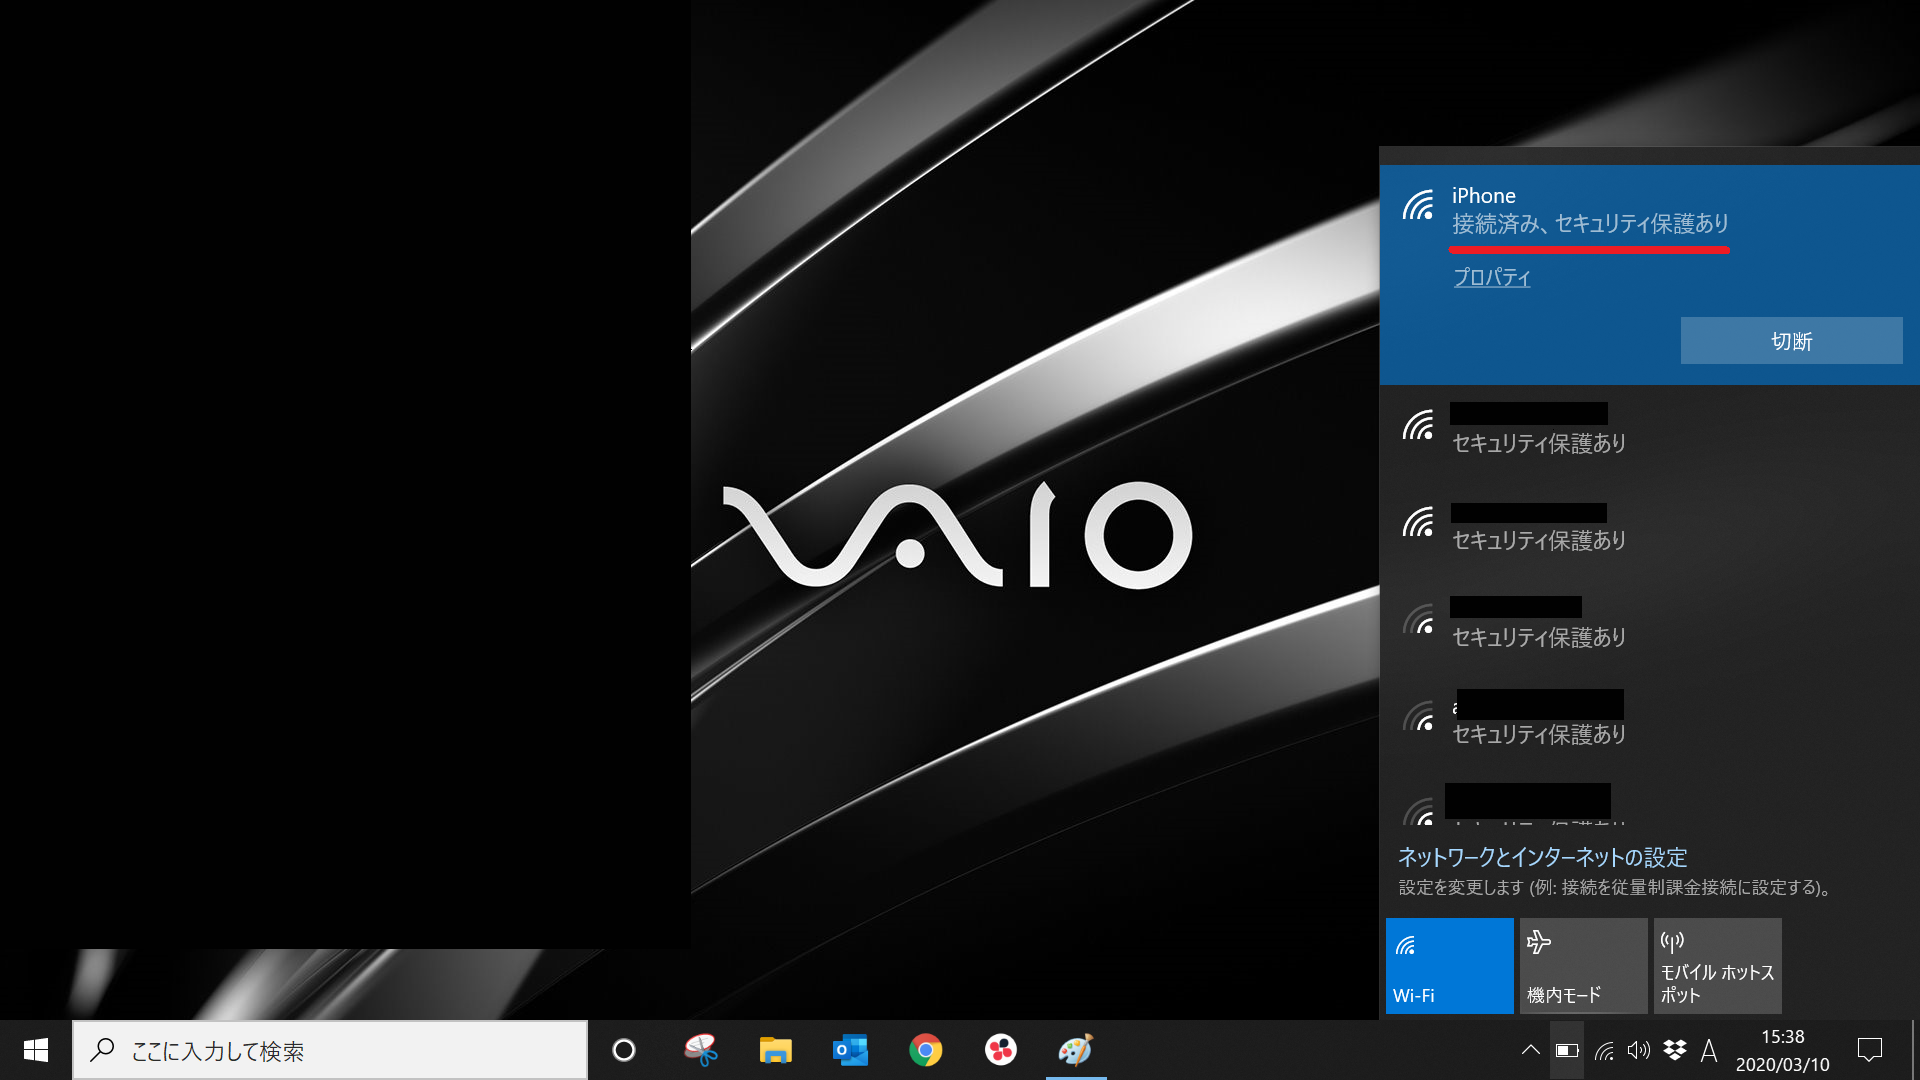Click the 設定を変更します description text
The height and width of the screenshot is (1080, 1920).
1614,887
